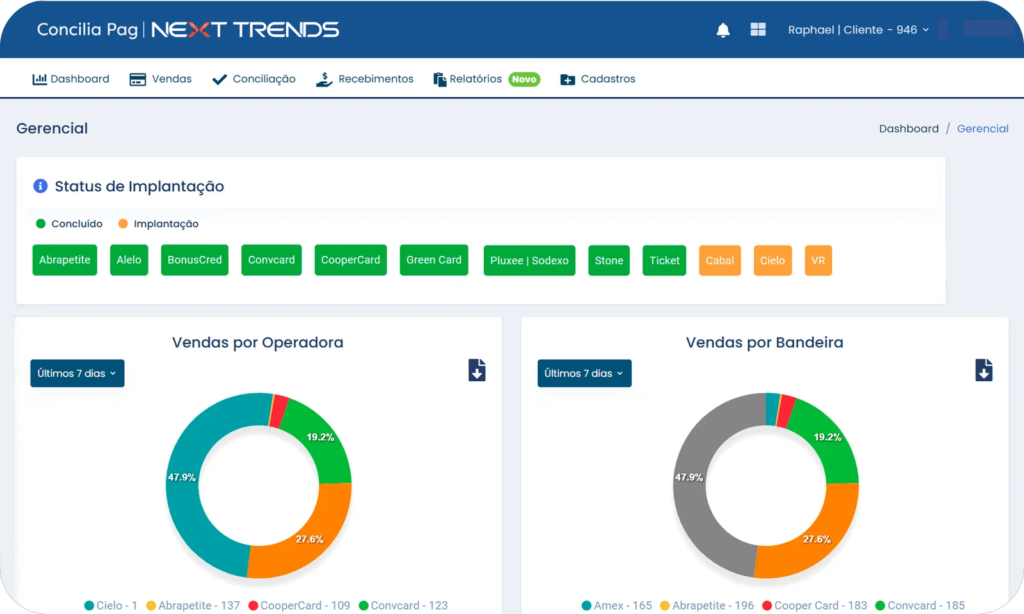Toggle Convcard - 185 legend entry
The height and width of the screenshot is (614, 1024).
920,606
